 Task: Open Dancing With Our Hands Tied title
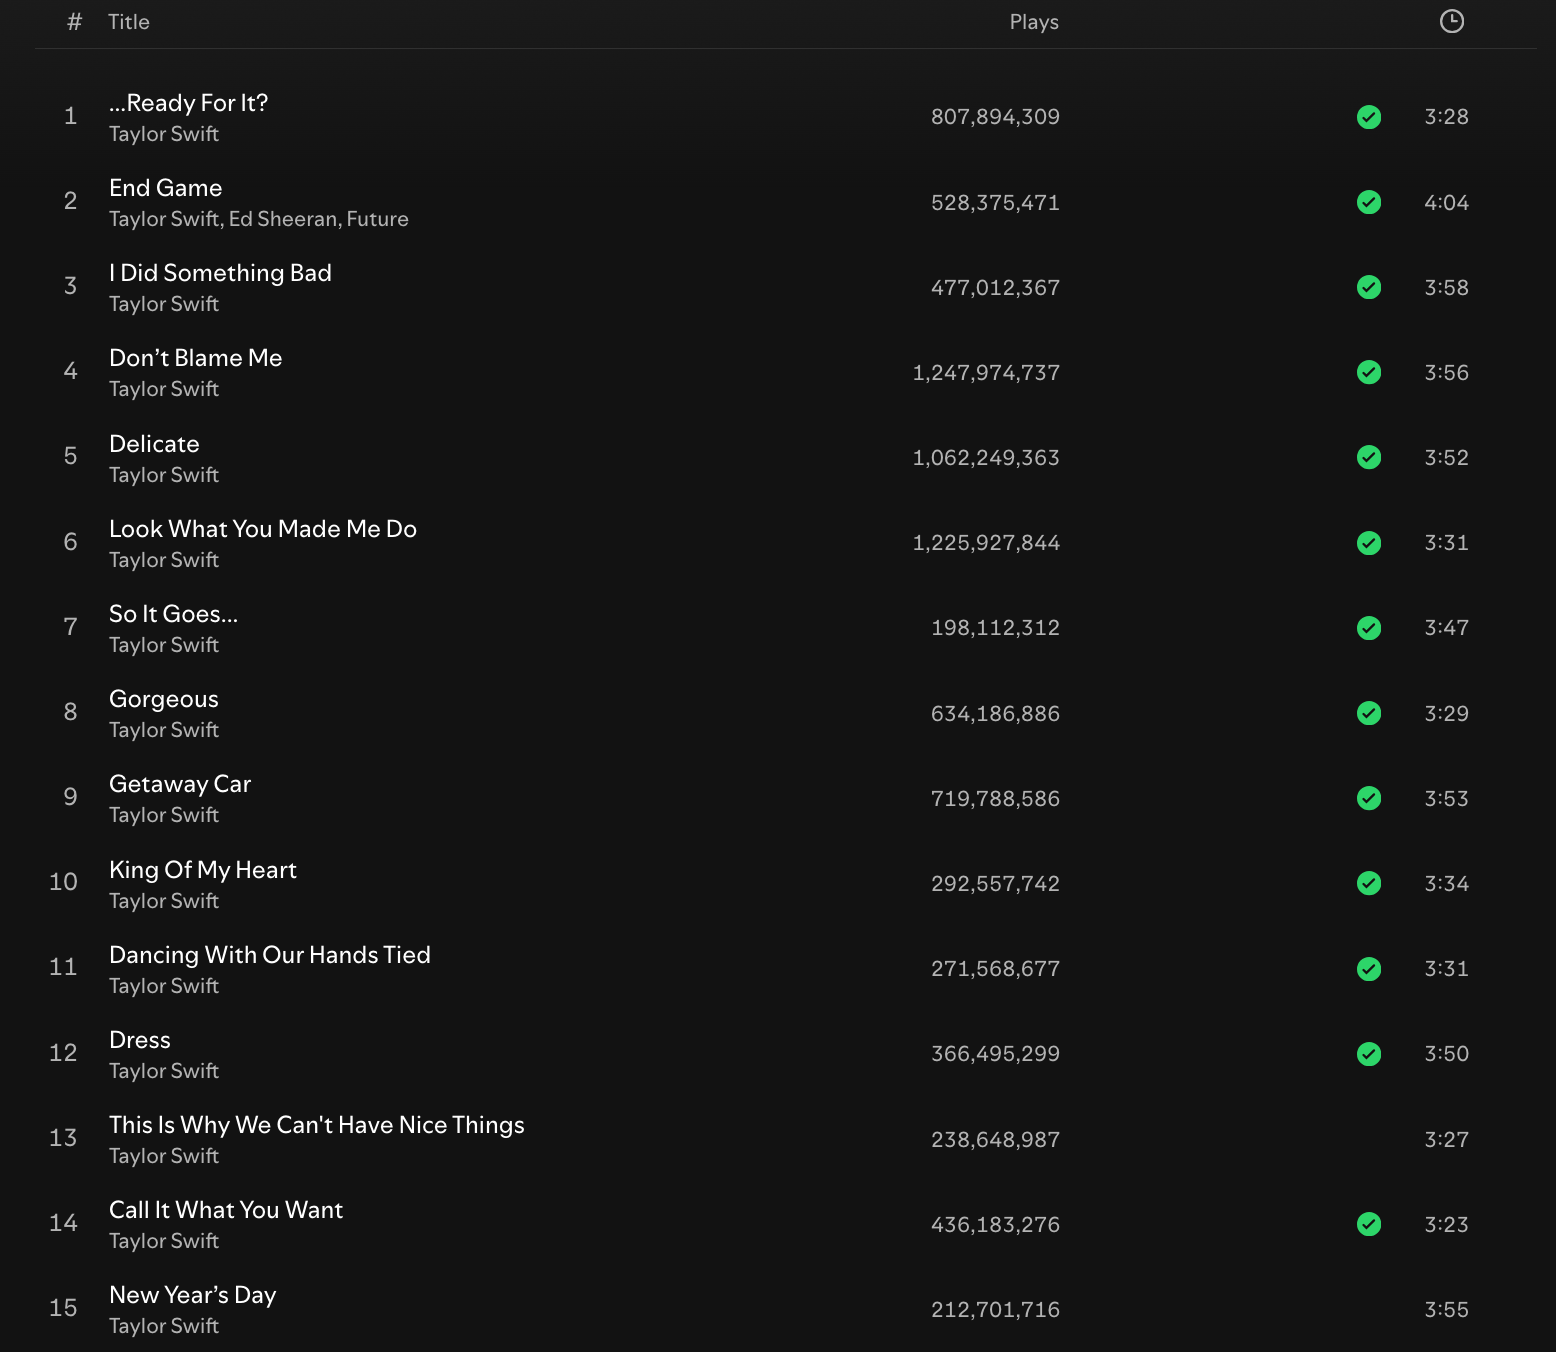pos(270,955)
